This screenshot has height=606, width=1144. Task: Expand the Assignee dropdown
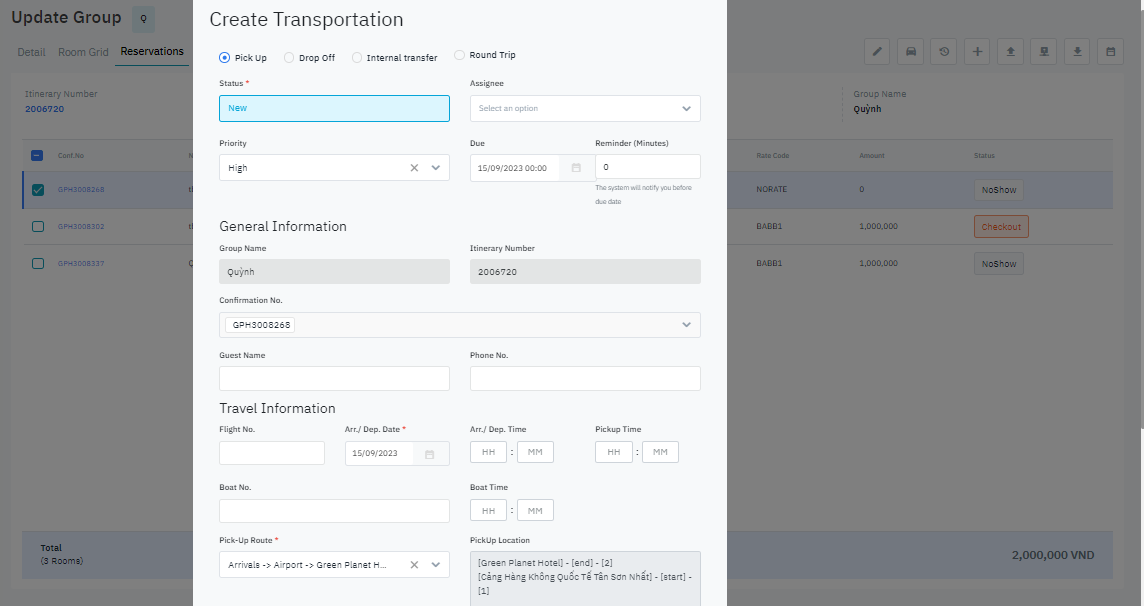coord(686,108)
